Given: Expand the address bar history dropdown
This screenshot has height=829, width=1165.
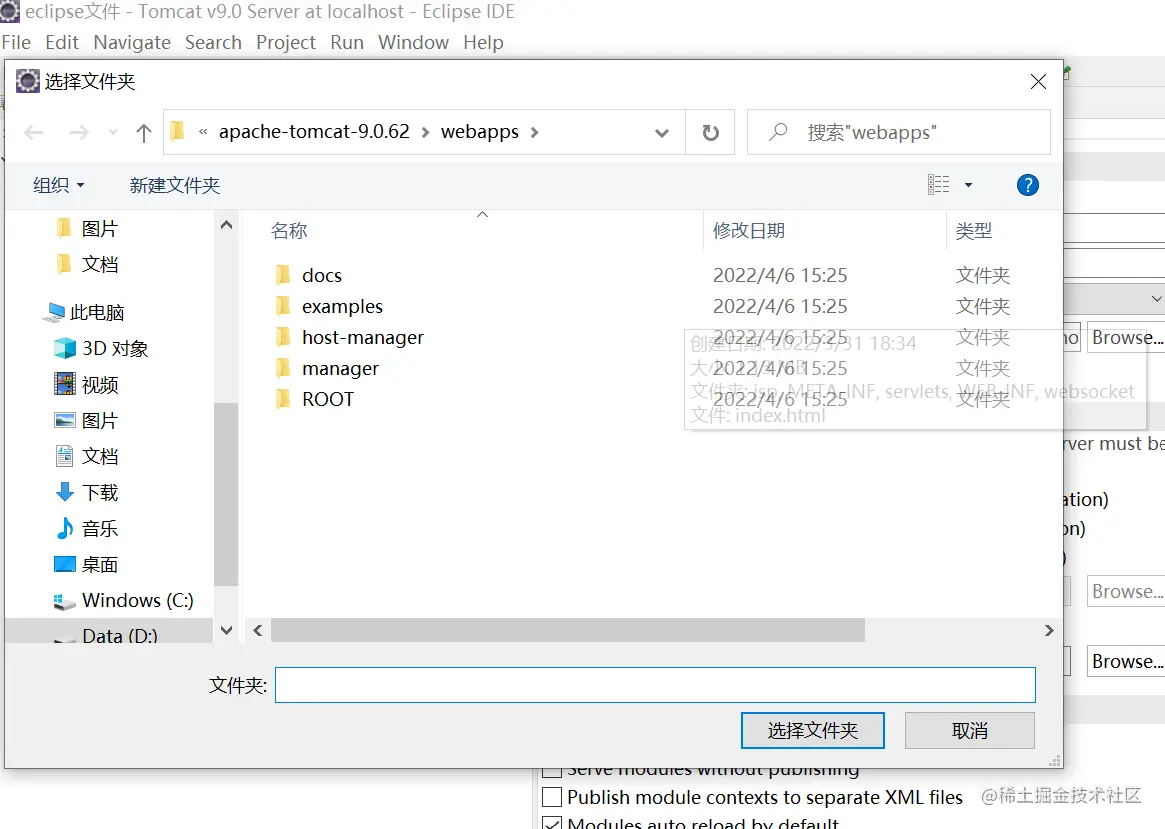Looking at the screenshot, I should pos(661,133).
